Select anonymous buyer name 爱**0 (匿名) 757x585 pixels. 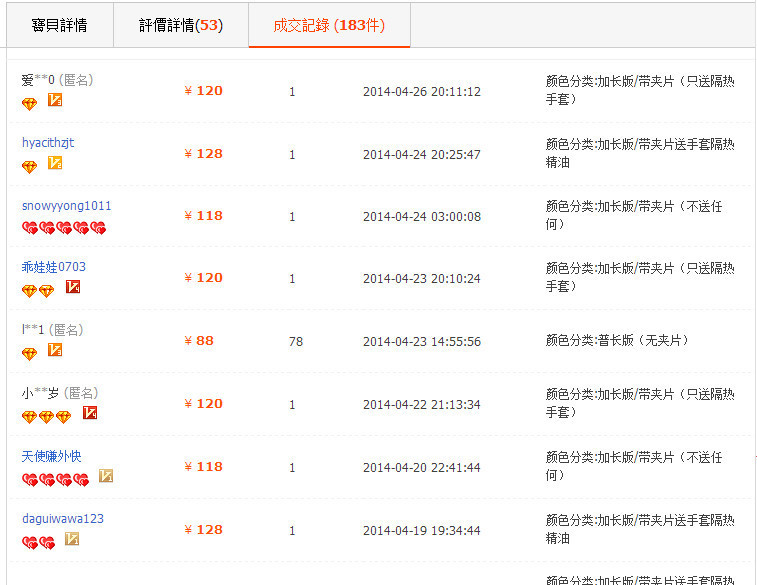pos(57,80)
